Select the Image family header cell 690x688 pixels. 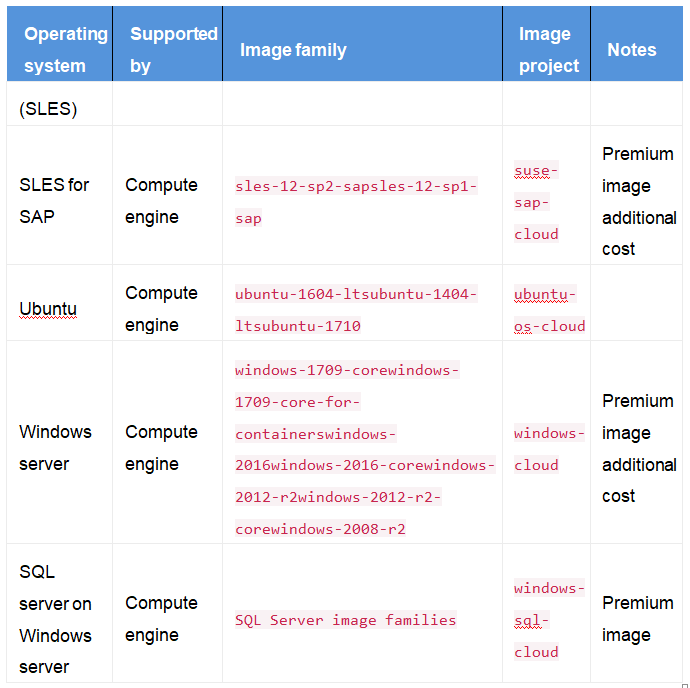click(293, 49)
